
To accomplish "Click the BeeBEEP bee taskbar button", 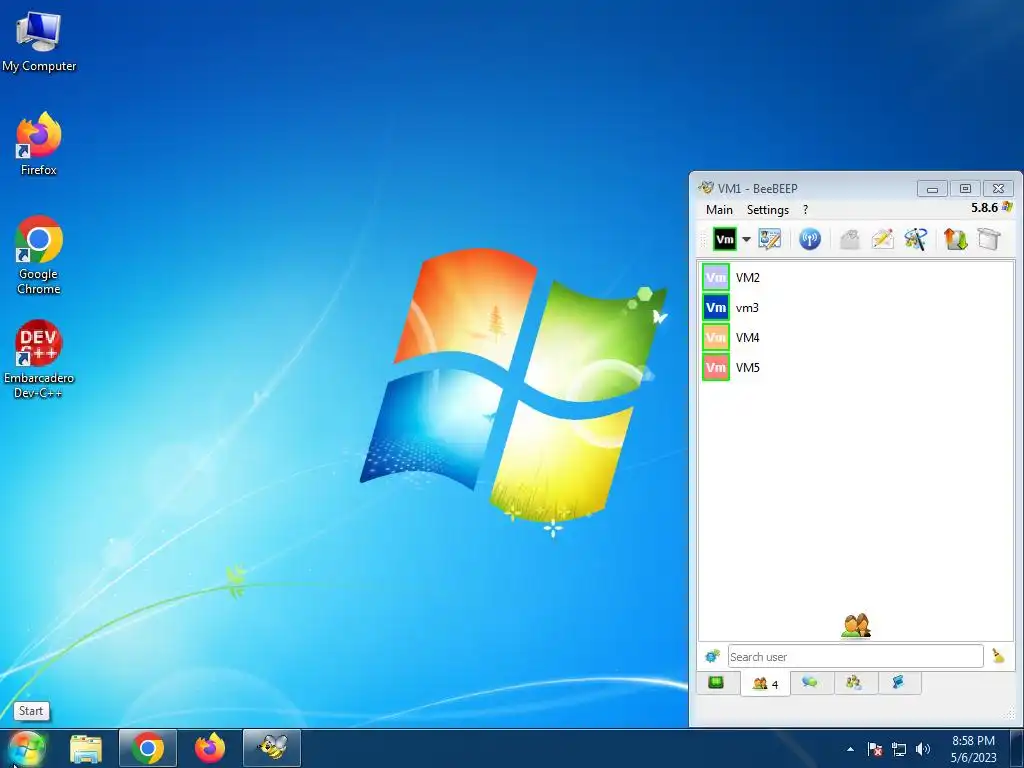I will (x=272, y=748).
